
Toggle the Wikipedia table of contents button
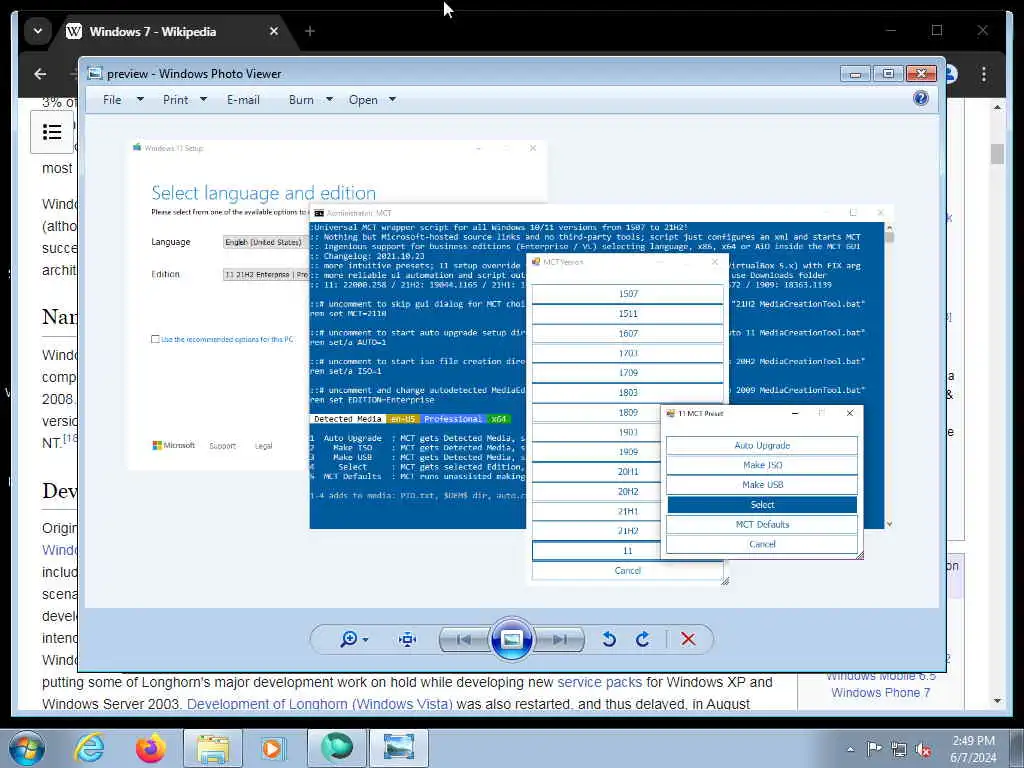(52, 132)
